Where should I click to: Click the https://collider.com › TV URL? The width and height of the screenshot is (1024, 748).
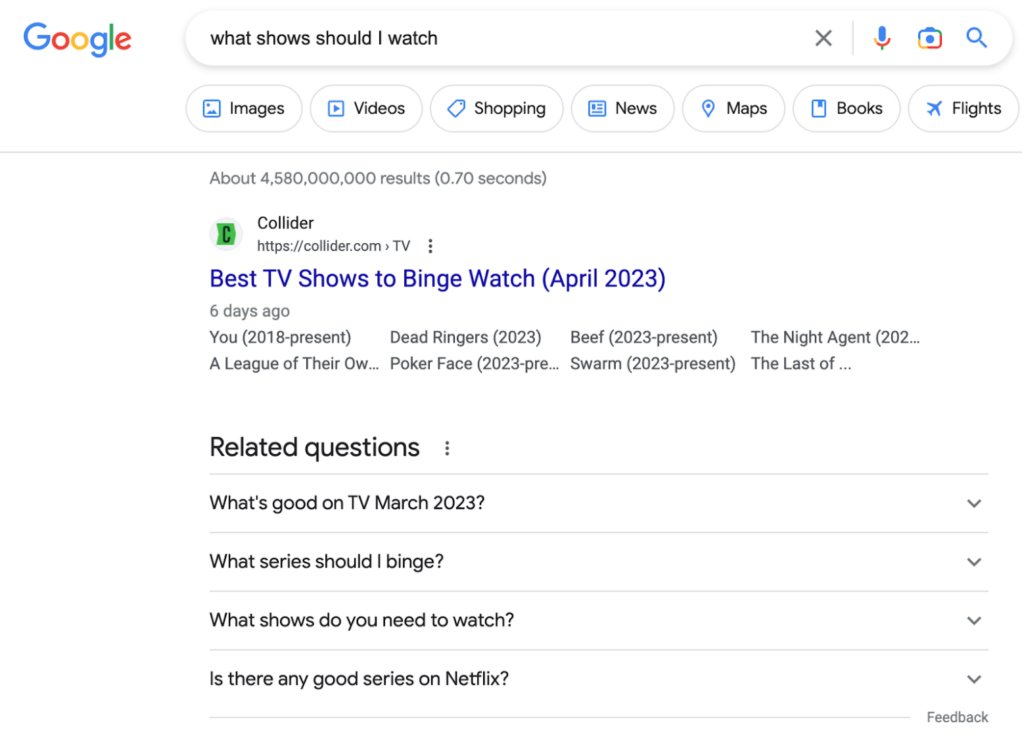(x=334, y=246)
